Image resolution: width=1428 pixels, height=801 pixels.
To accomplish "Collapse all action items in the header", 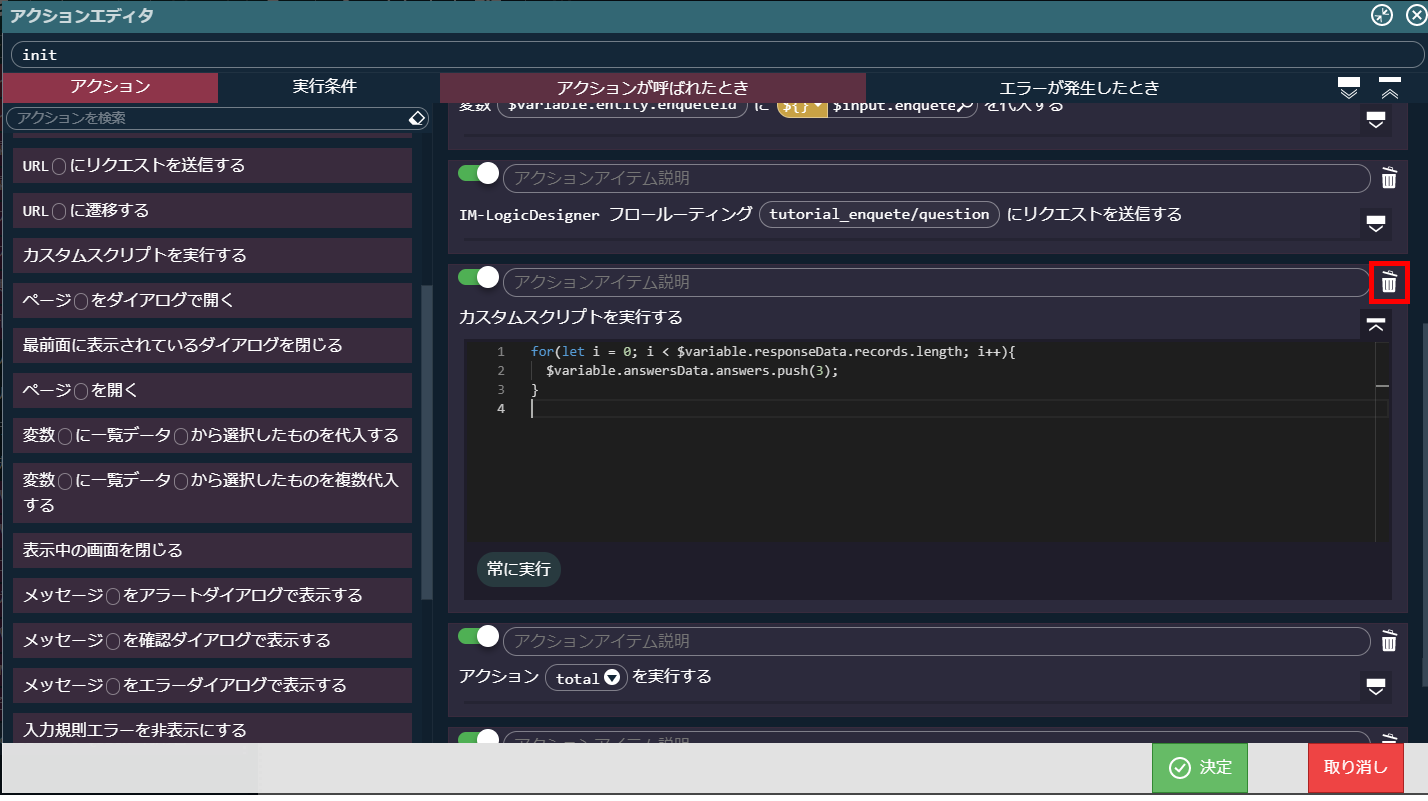I will [1390, 88].
